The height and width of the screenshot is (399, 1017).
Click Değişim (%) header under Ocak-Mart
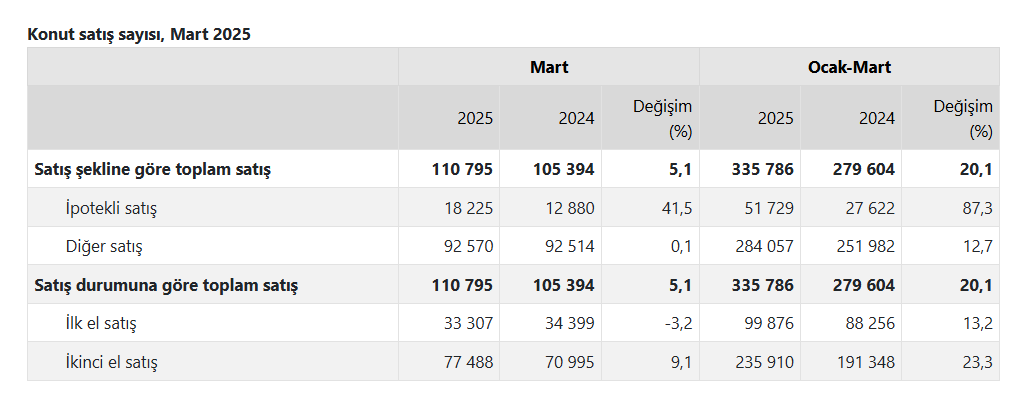(963, 119)
